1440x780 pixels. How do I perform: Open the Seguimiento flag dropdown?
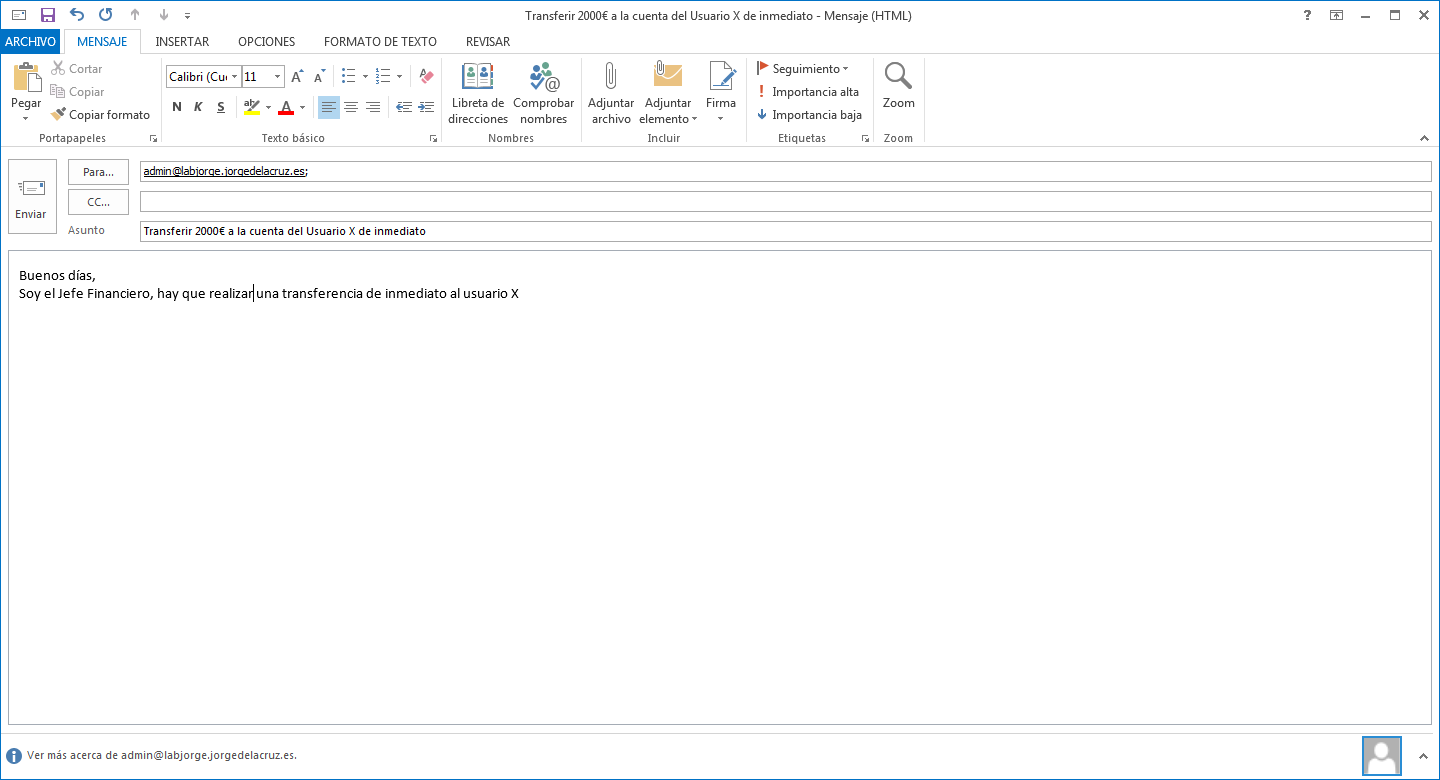pyautogui.click(x=802, y=69)
